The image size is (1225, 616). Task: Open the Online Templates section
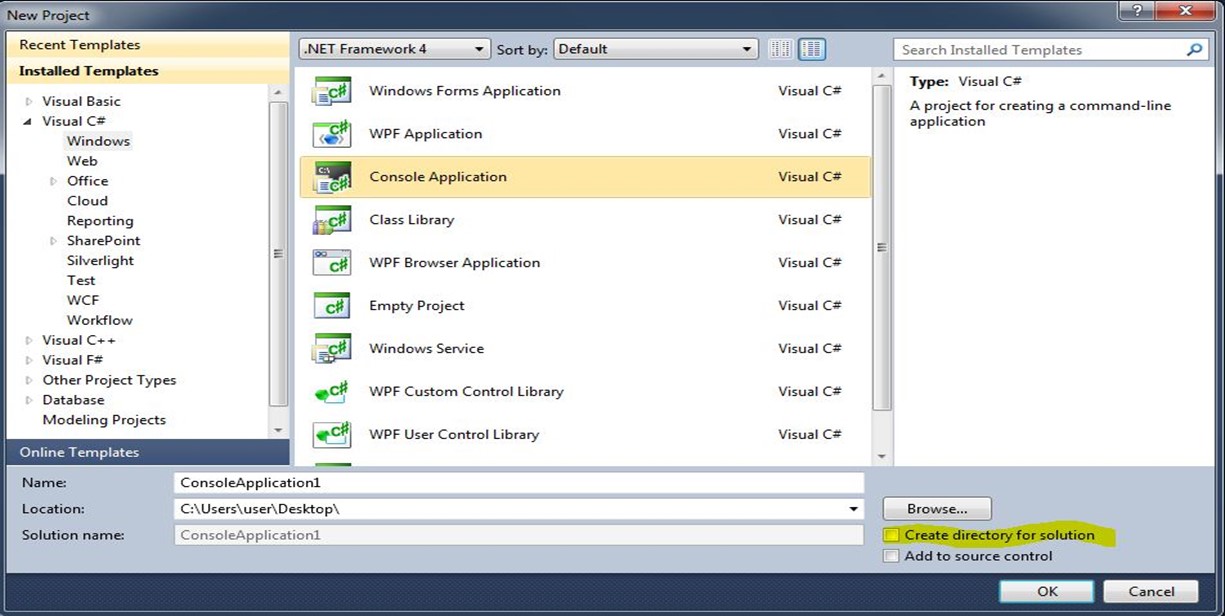point(148,452)
